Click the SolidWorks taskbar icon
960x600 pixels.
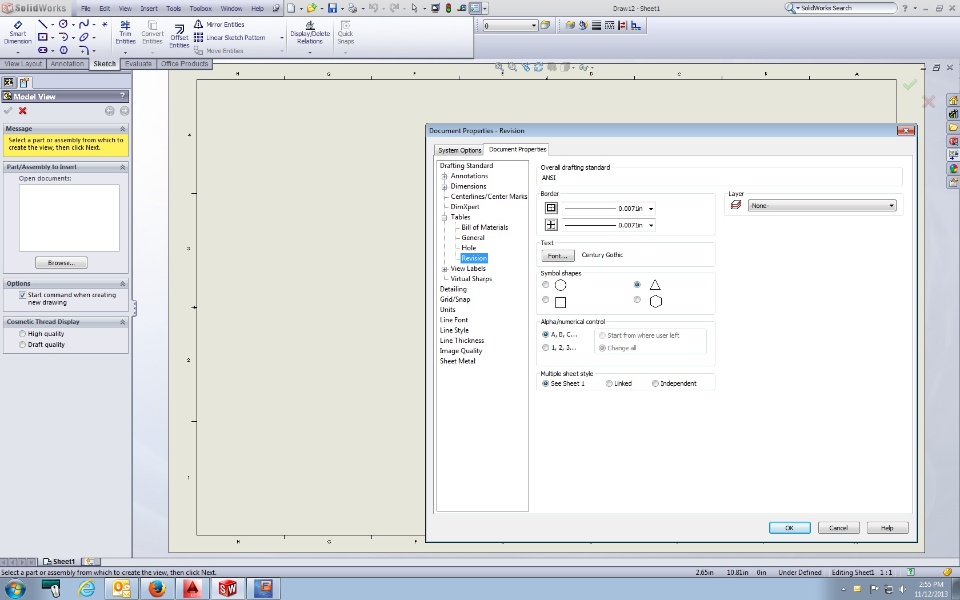click(x=228, y=588)
